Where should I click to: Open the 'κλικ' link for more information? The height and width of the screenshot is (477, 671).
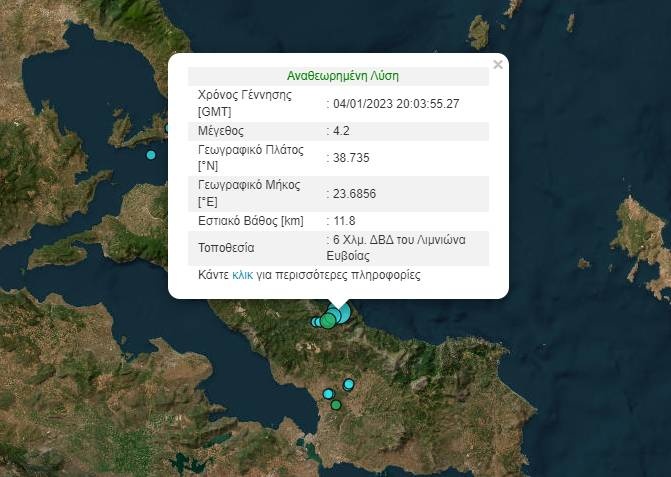(x=242, y=274)
